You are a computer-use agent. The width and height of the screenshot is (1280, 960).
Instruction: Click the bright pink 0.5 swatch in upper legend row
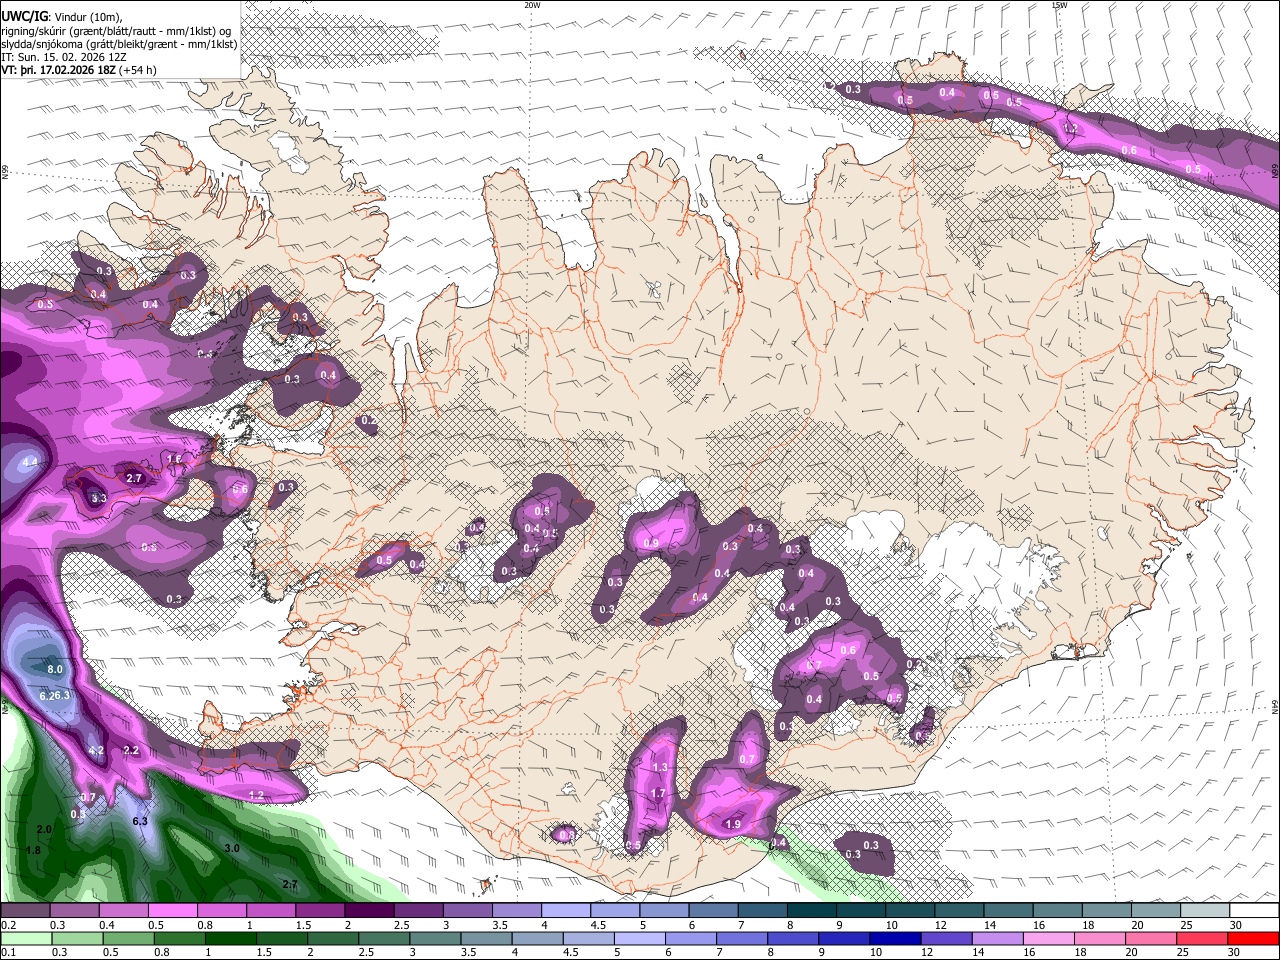coord(172,911)
